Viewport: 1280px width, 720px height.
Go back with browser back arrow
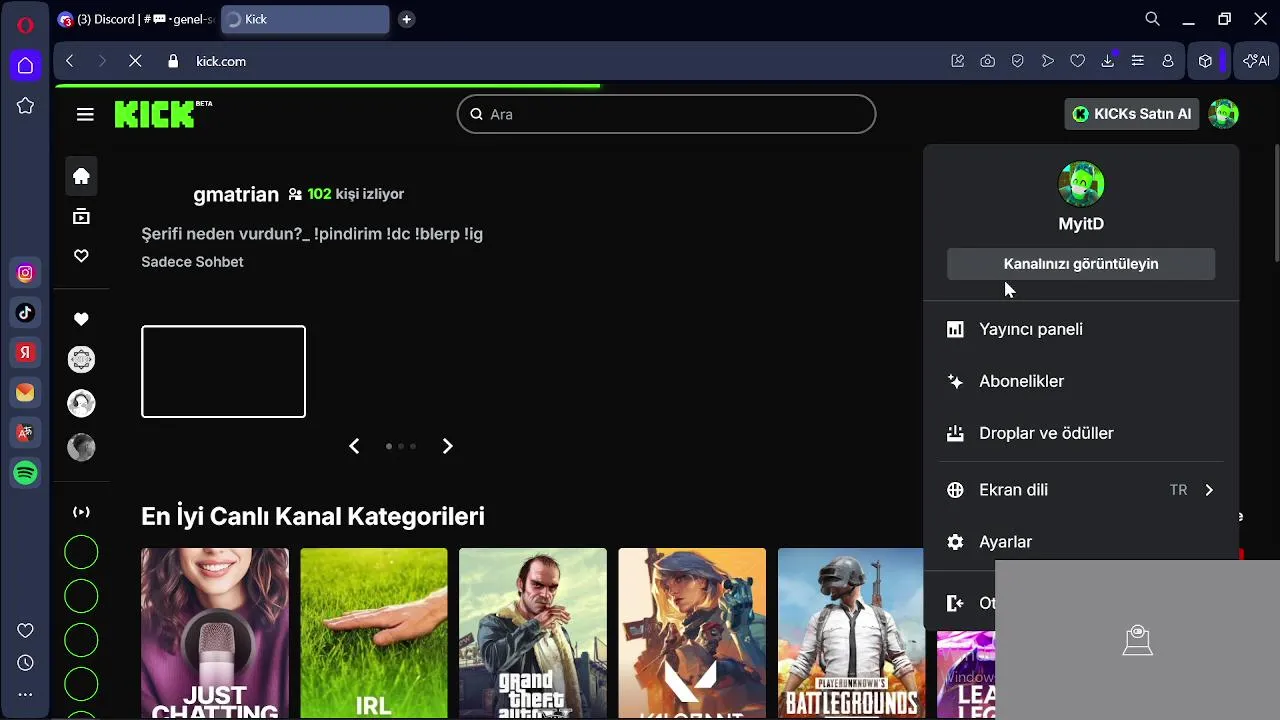pyautogui.click(x=69, y=61)
